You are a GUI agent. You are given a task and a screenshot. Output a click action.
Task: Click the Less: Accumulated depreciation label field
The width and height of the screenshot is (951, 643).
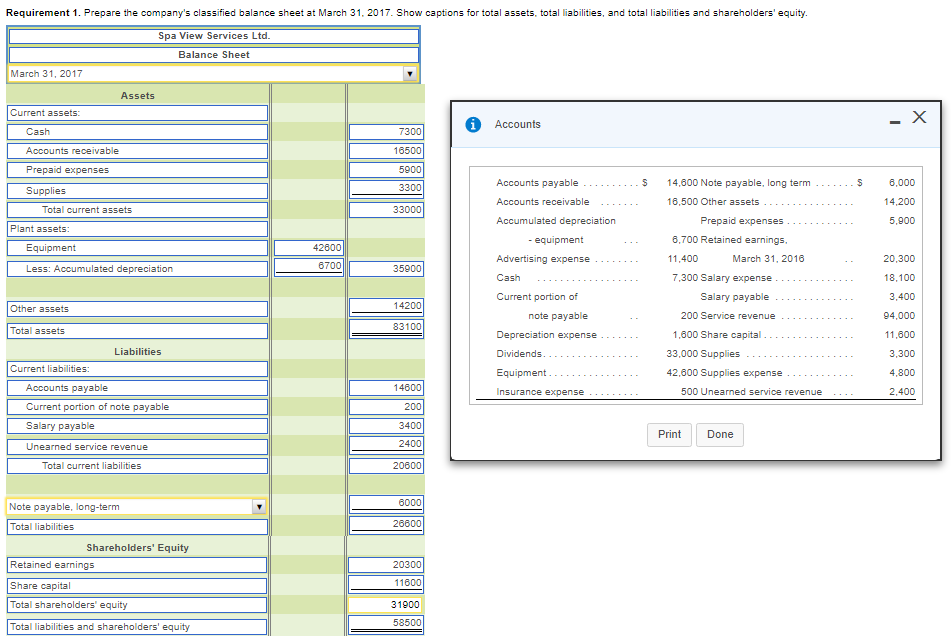tap(138, 269)
